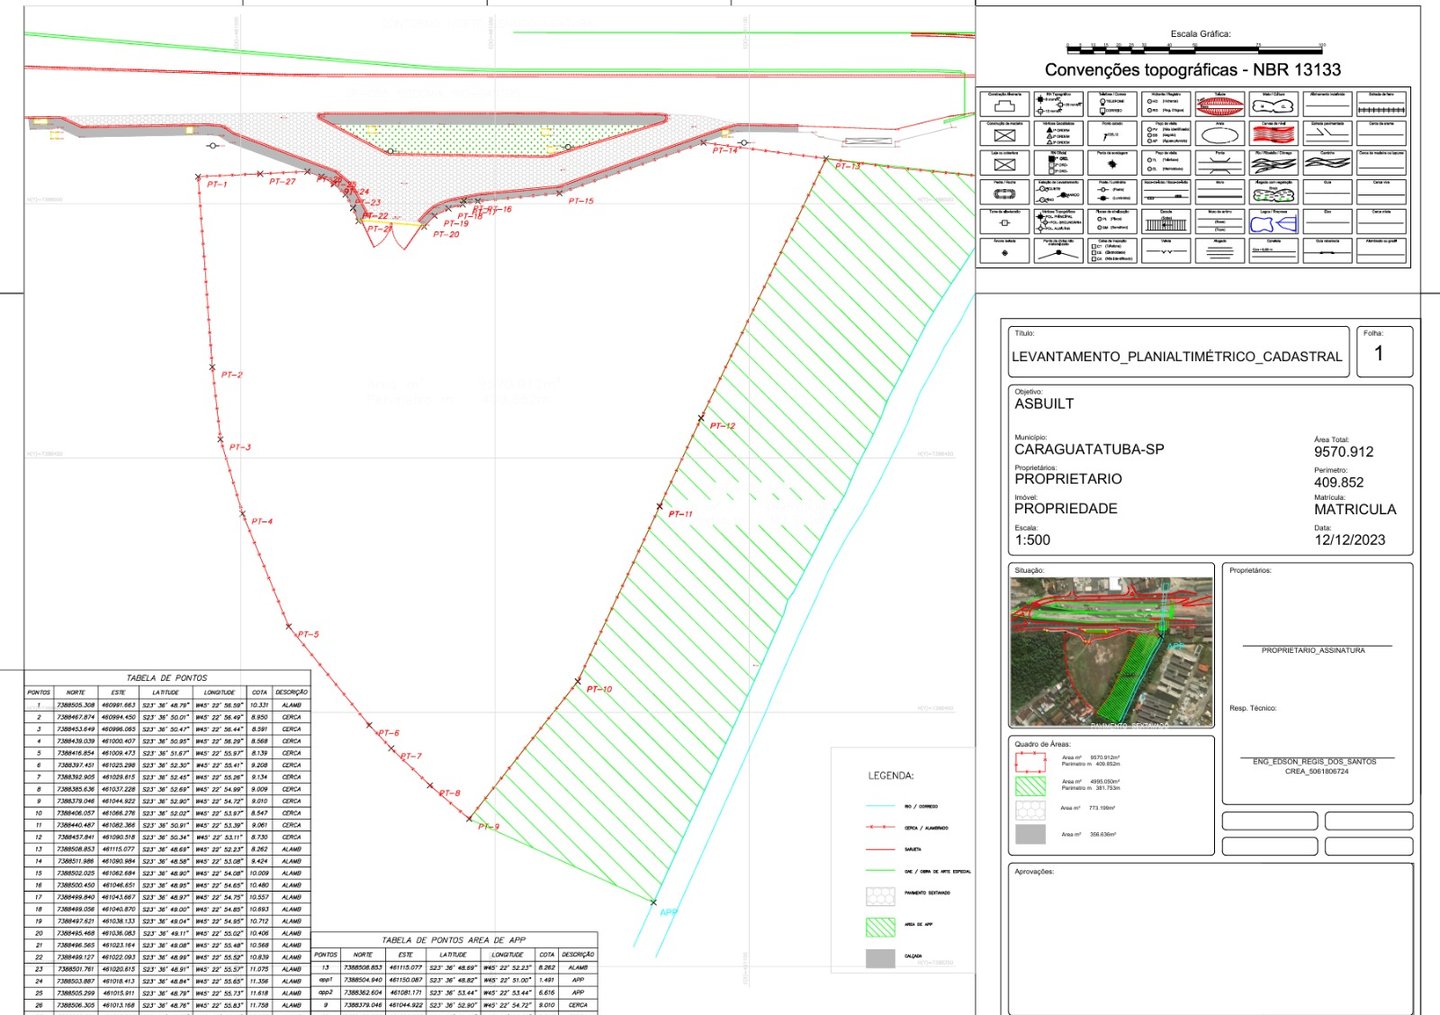Click the "PROPRIETARIO_ASSINATURA" signature line
1440x1015 pixels.
[x=1313, y=650]
